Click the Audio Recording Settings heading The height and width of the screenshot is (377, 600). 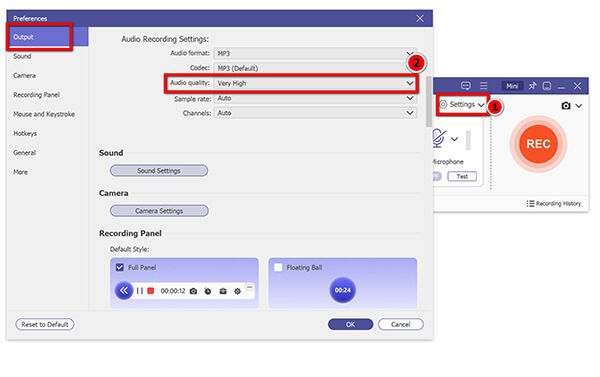165,39
